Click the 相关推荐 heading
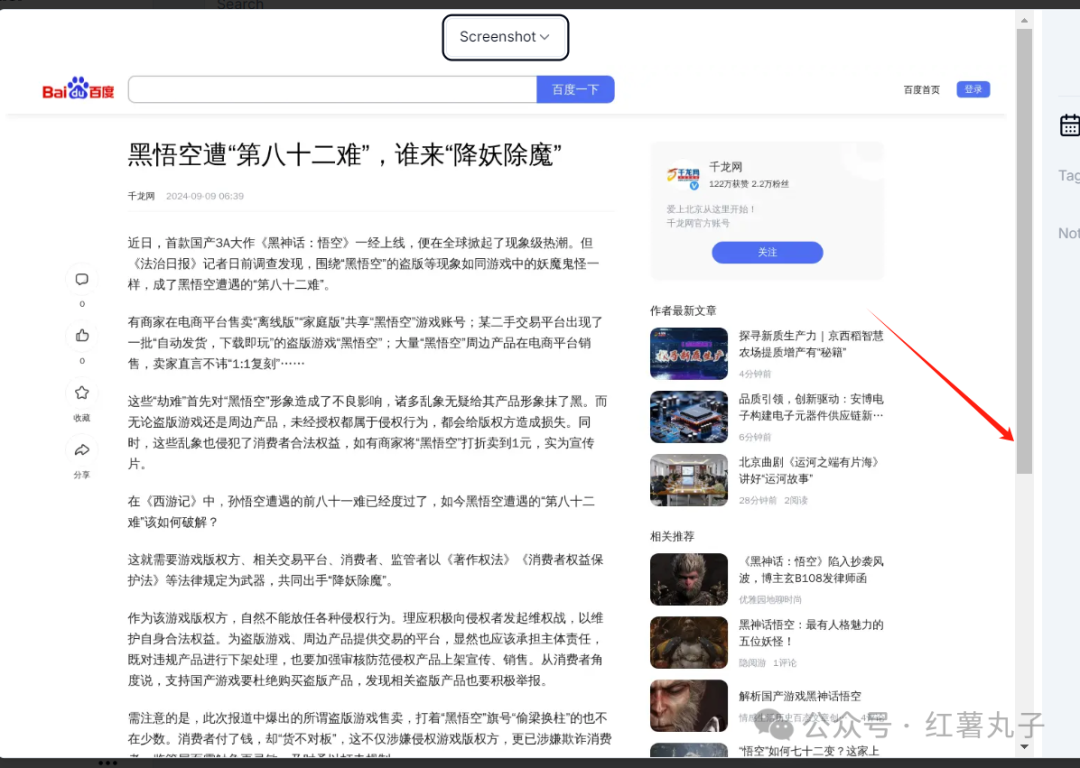 [672, 537]
